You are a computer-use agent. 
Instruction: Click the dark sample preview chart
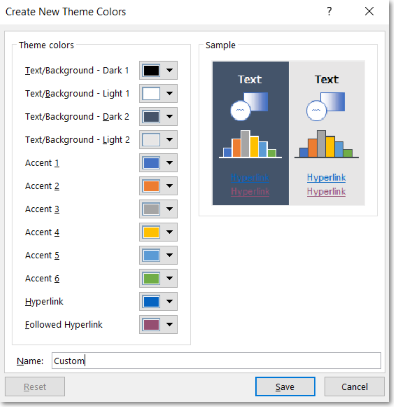point(250,144)
